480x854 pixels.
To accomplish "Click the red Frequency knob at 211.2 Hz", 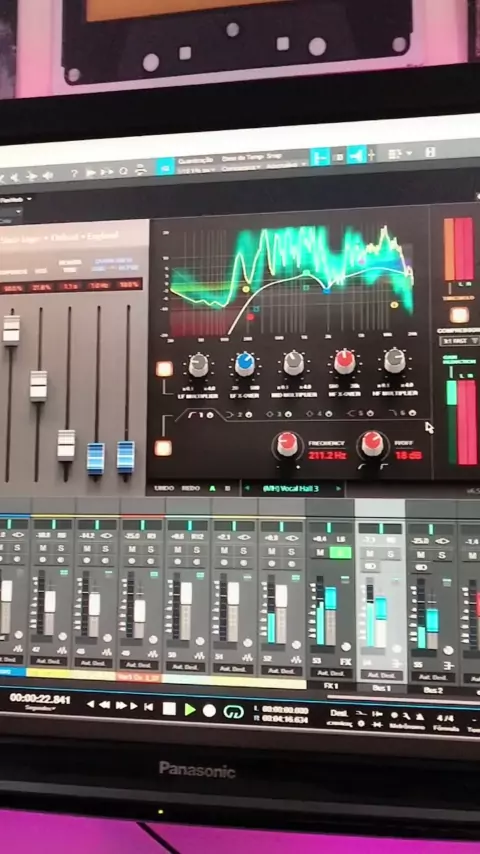I will (x=287, y=444).
